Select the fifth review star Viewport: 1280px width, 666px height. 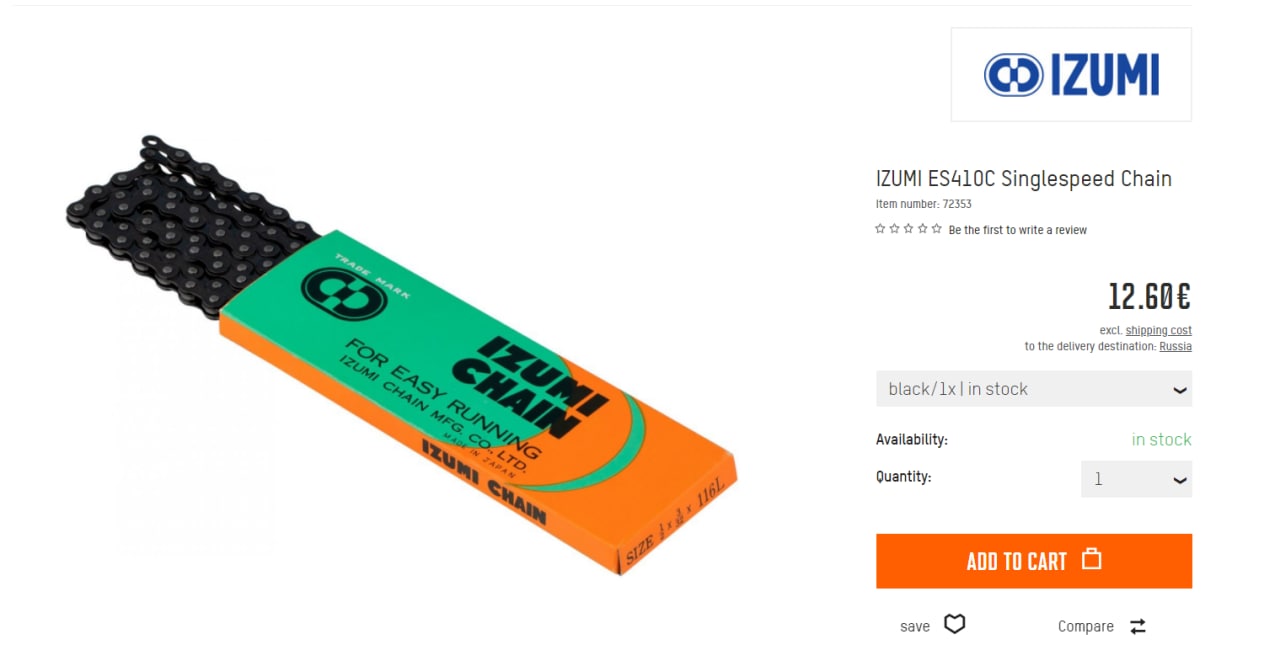pos(937,229)
